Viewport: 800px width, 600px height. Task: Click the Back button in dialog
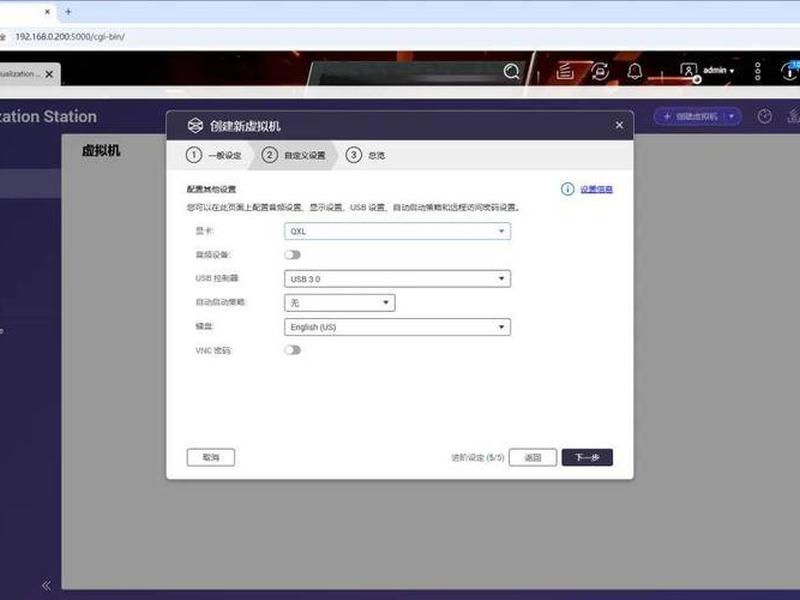[533, 457]
